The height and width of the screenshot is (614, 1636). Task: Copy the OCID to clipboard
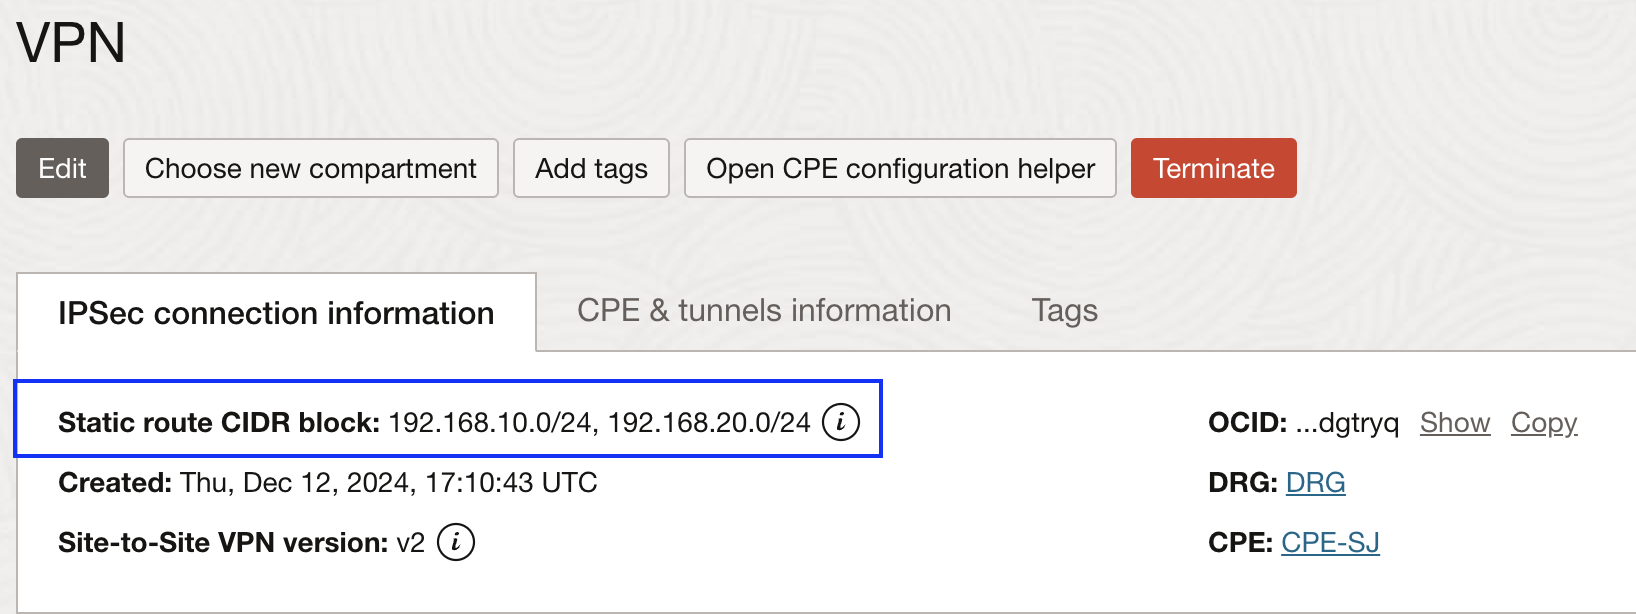tap(1543, 422)
